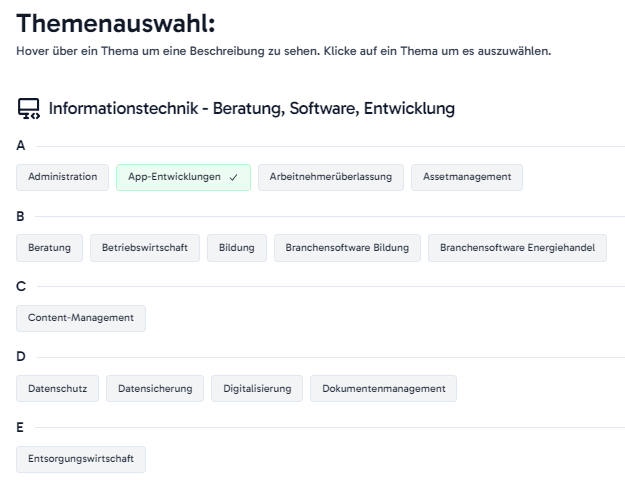The image size is (625, 485).
Task: Choose the Assetmanagement topic
Action: pyautogui.click(x=467, y=177)
